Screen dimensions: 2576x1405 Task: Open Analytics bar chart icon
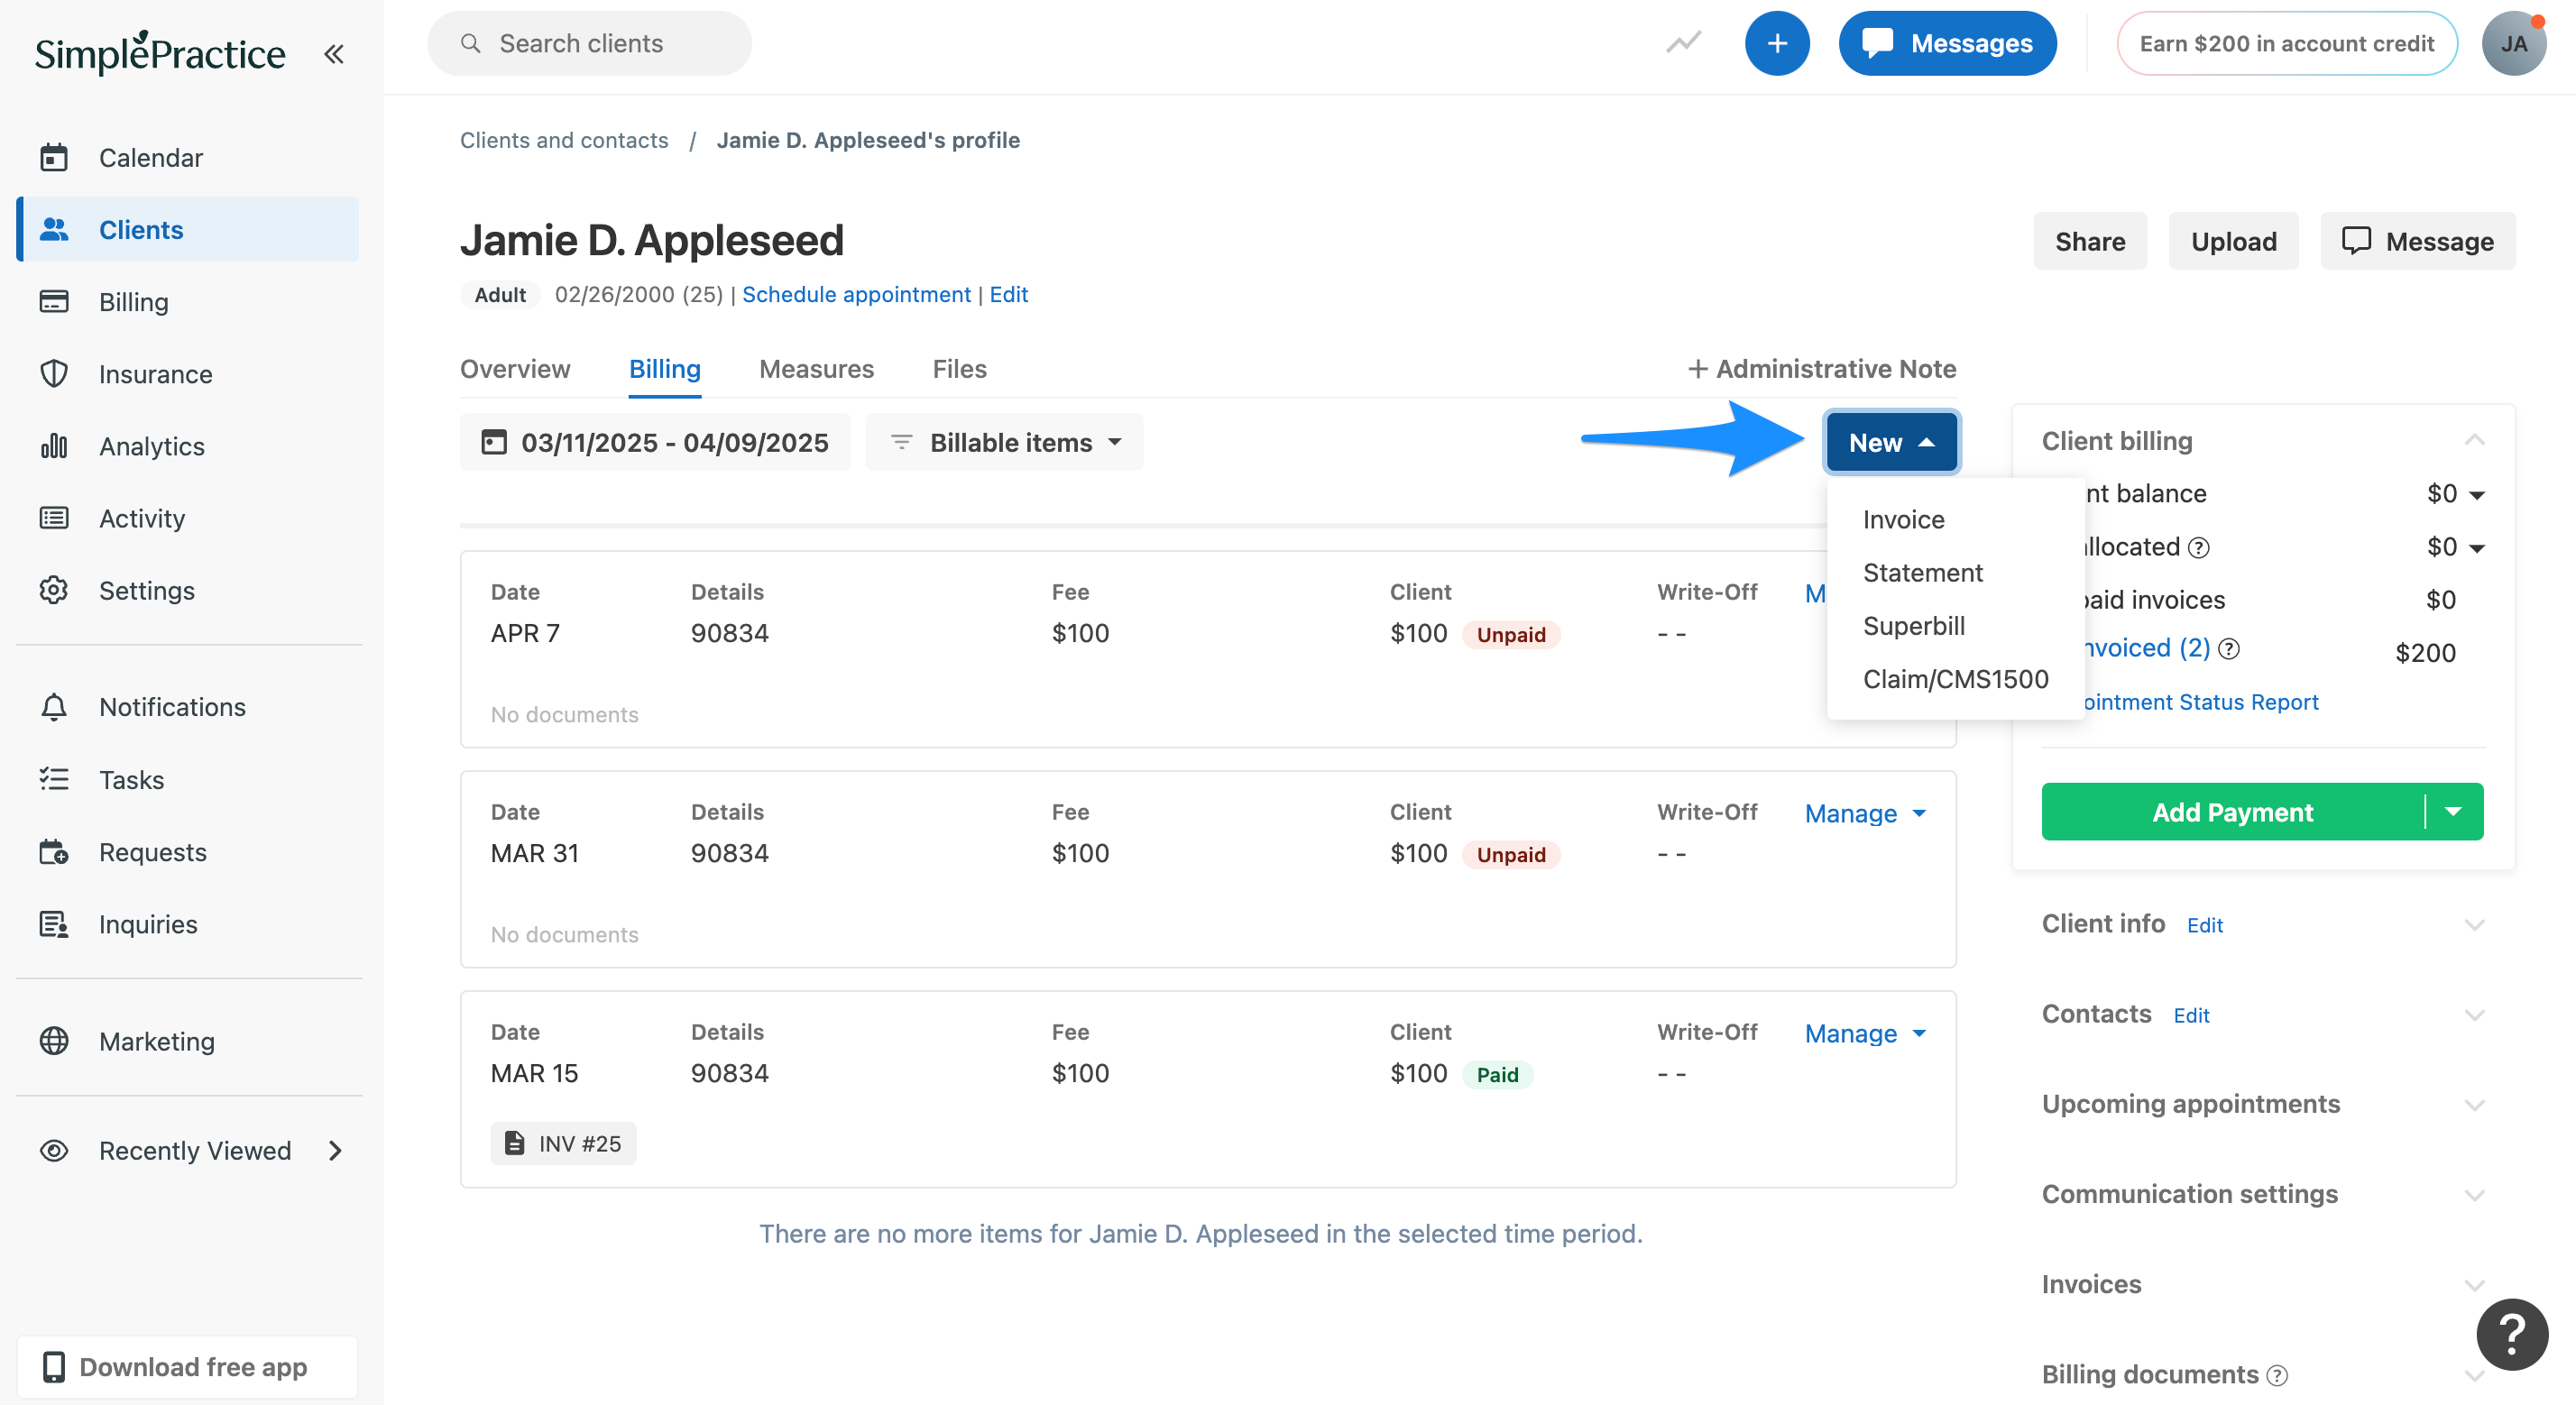click(x=54, y=446)
